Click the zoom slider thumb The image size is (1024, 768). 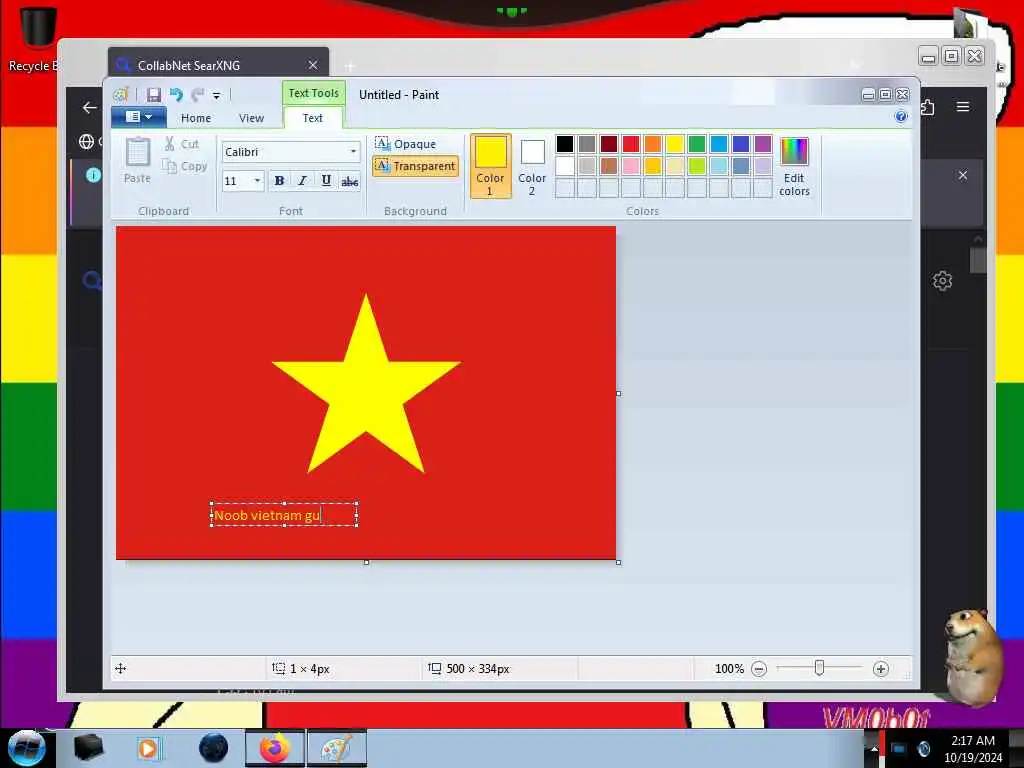tap(819, 668)
